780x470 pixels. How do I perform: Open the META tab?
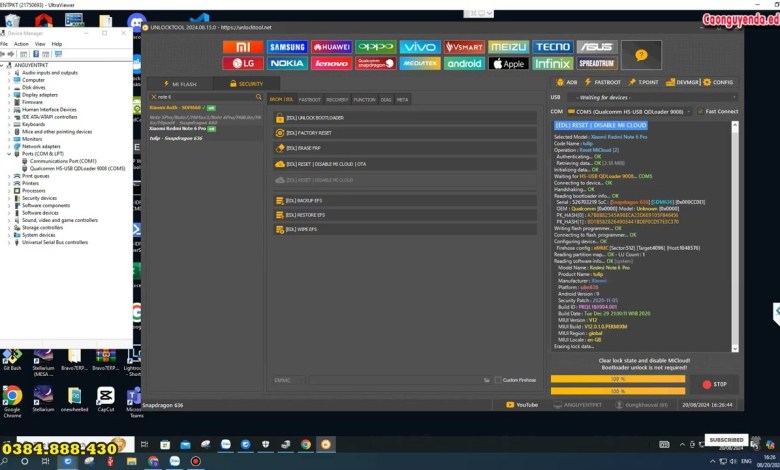[402, 99]
